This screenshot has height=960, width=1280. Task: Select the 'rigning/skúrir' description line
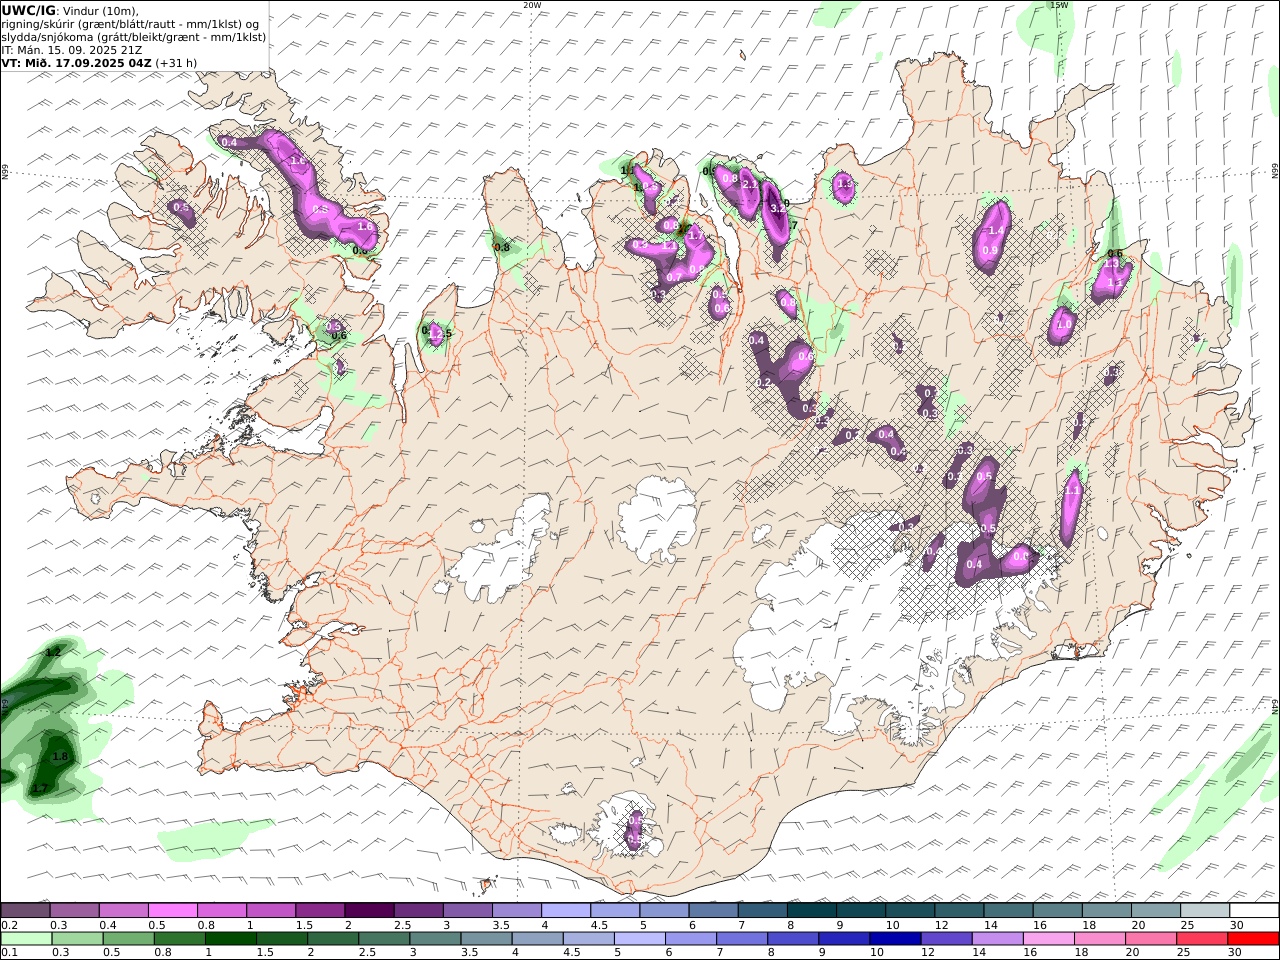(x=131, y=24)
